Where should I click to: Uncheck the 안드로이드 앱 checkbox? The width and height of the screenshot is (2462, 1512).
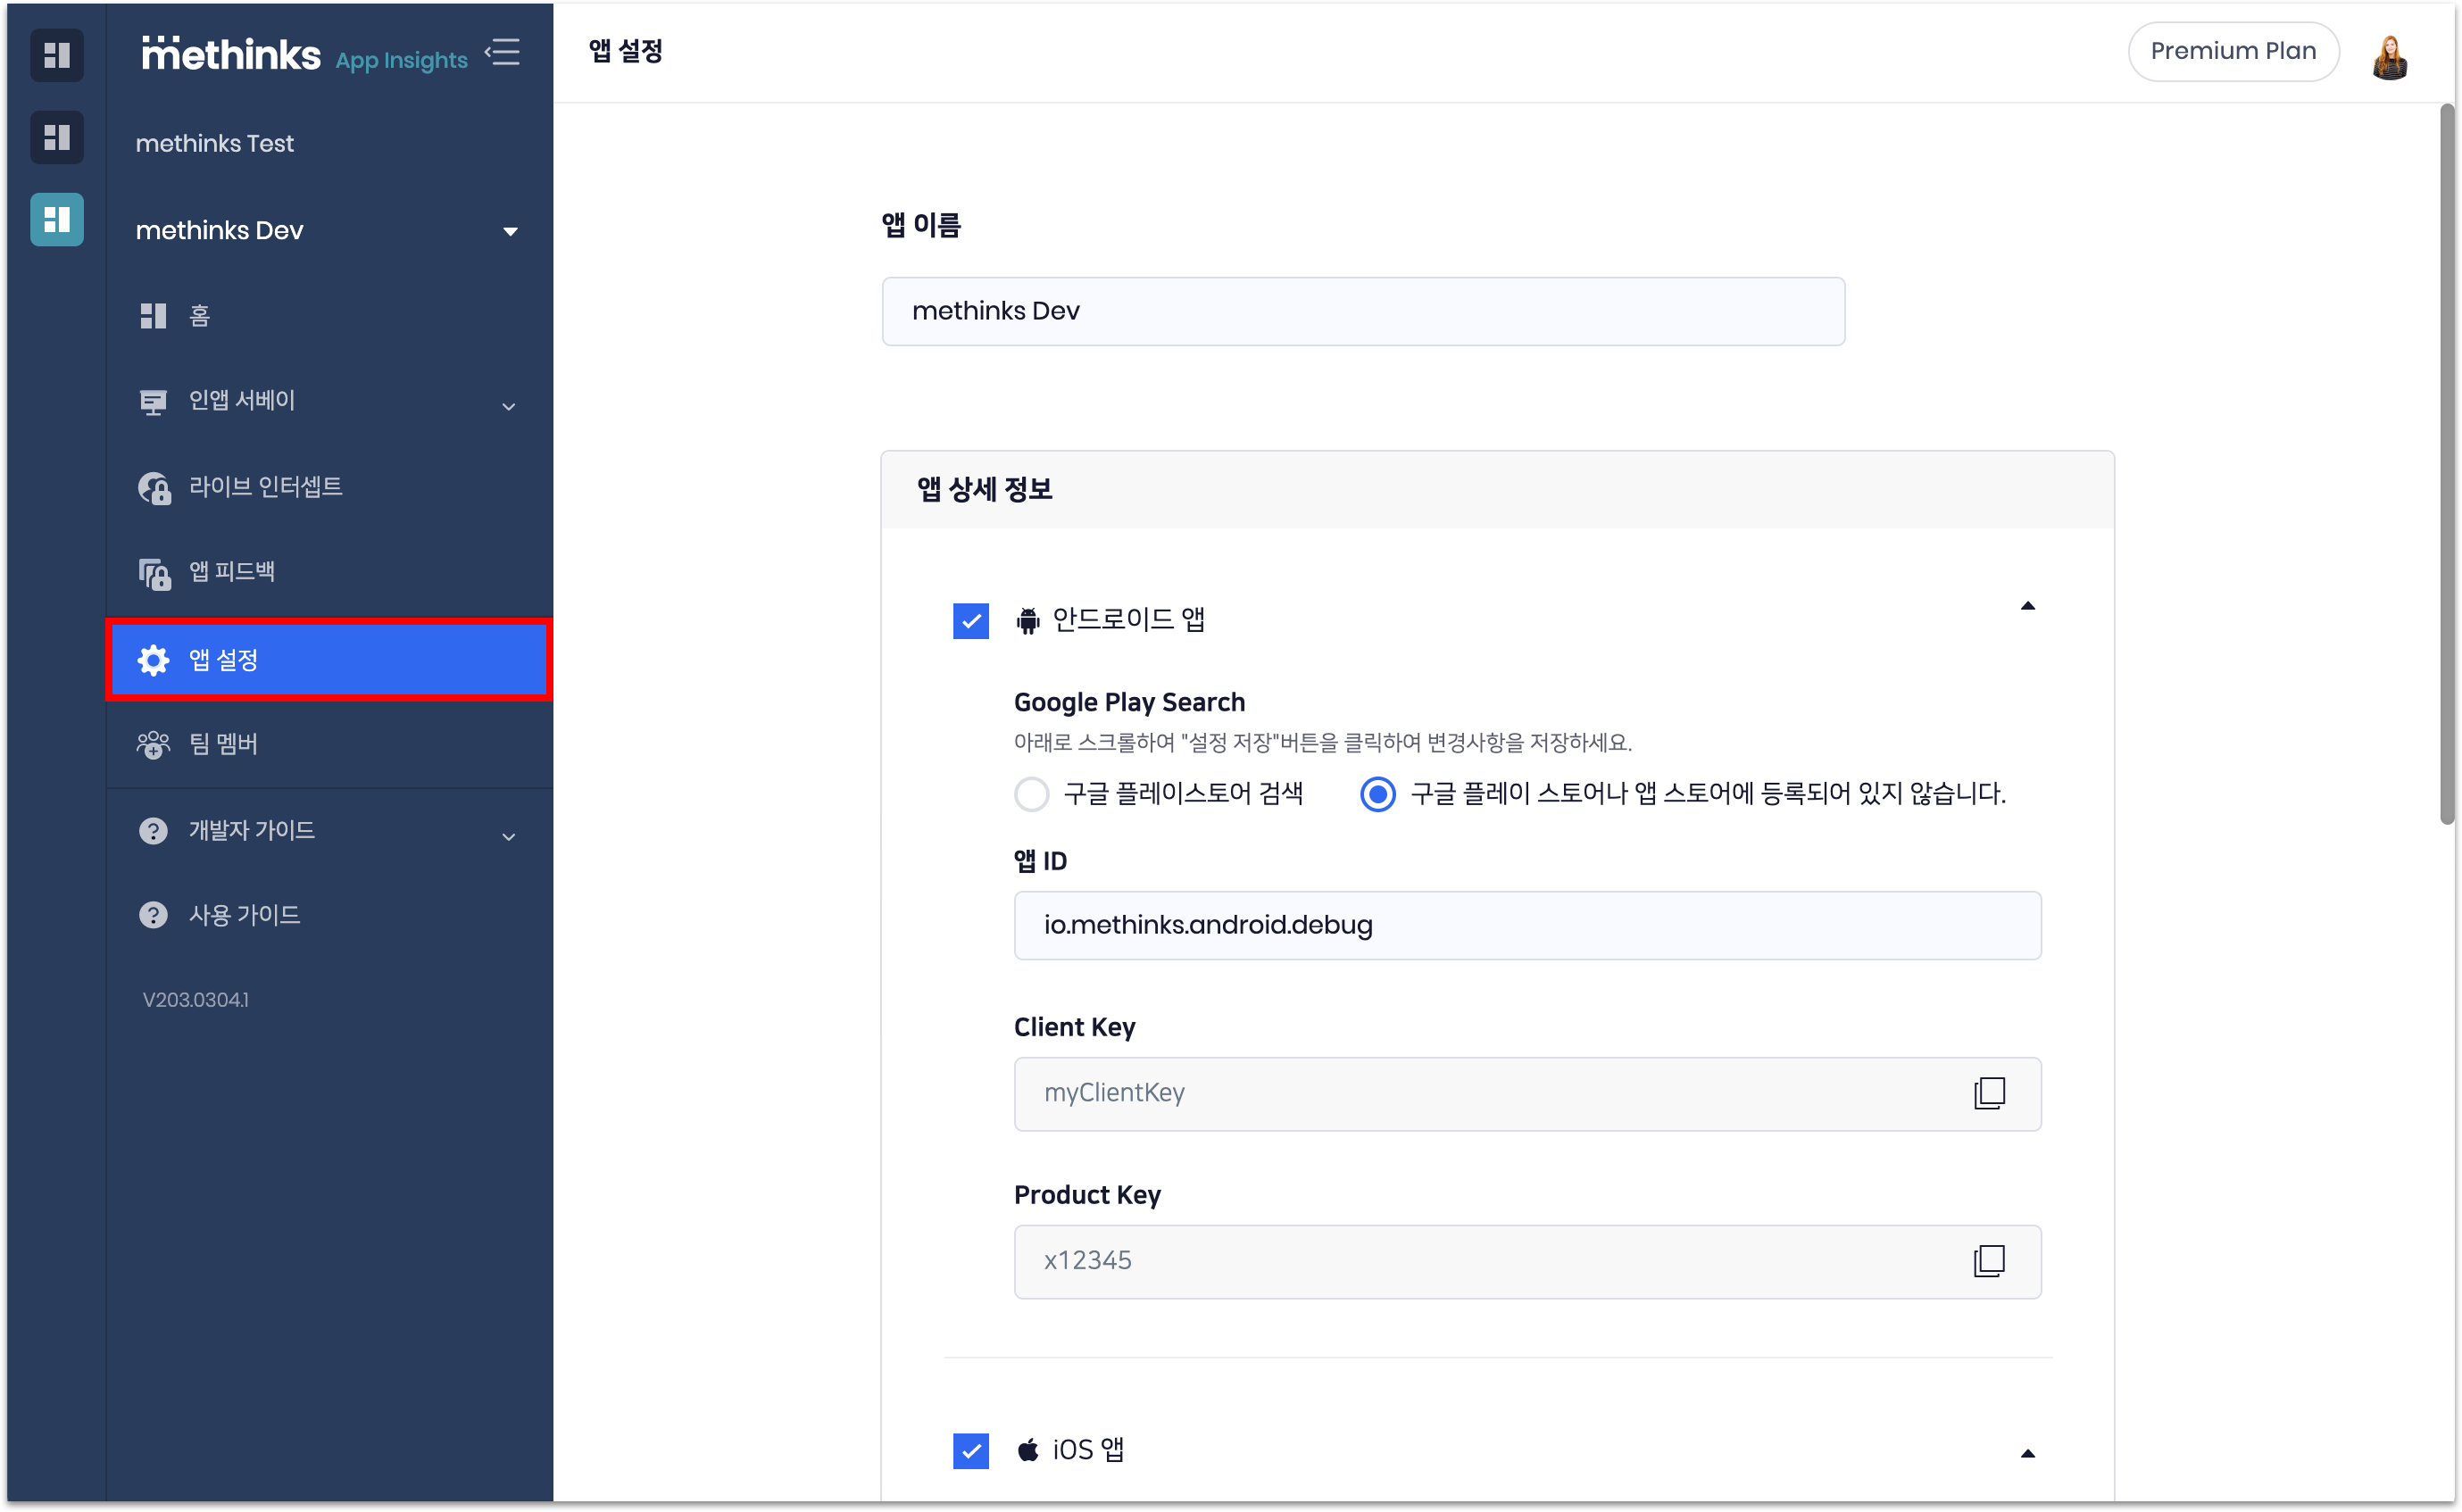tap(970, 620)
